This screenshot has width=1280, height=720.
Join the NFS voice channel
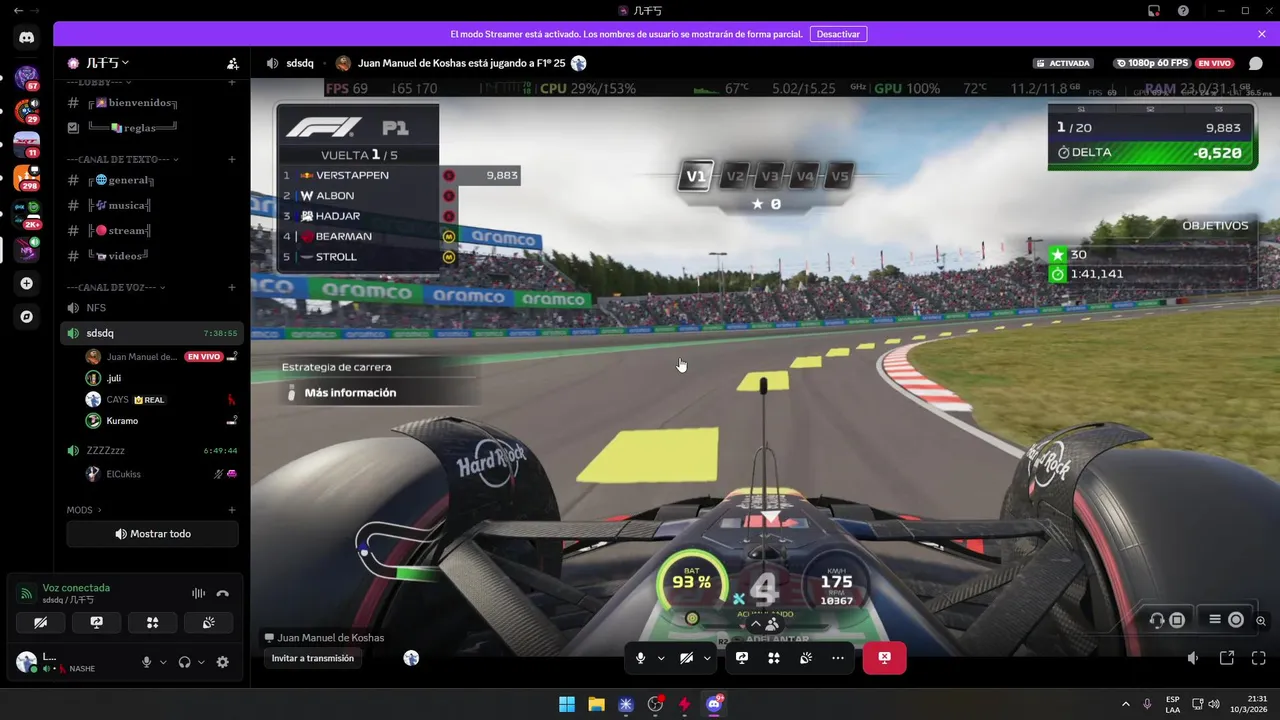[x=152, y=308]
